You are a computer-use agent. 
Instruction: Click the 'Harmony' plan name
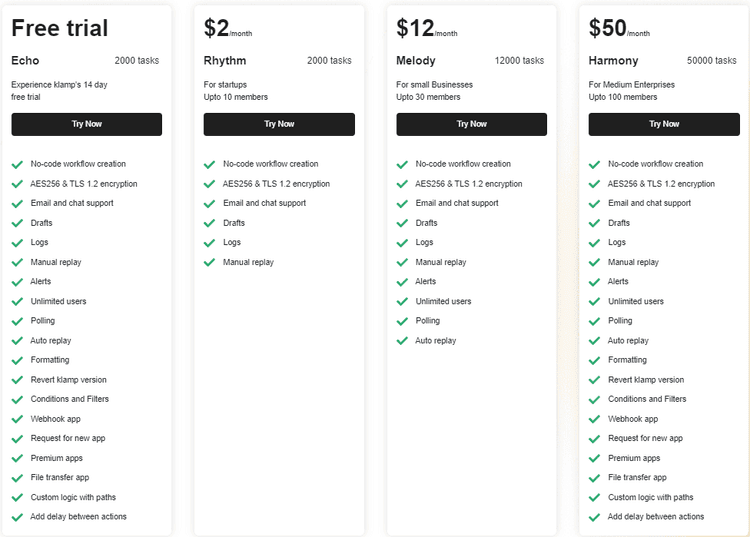click(614, 61)
